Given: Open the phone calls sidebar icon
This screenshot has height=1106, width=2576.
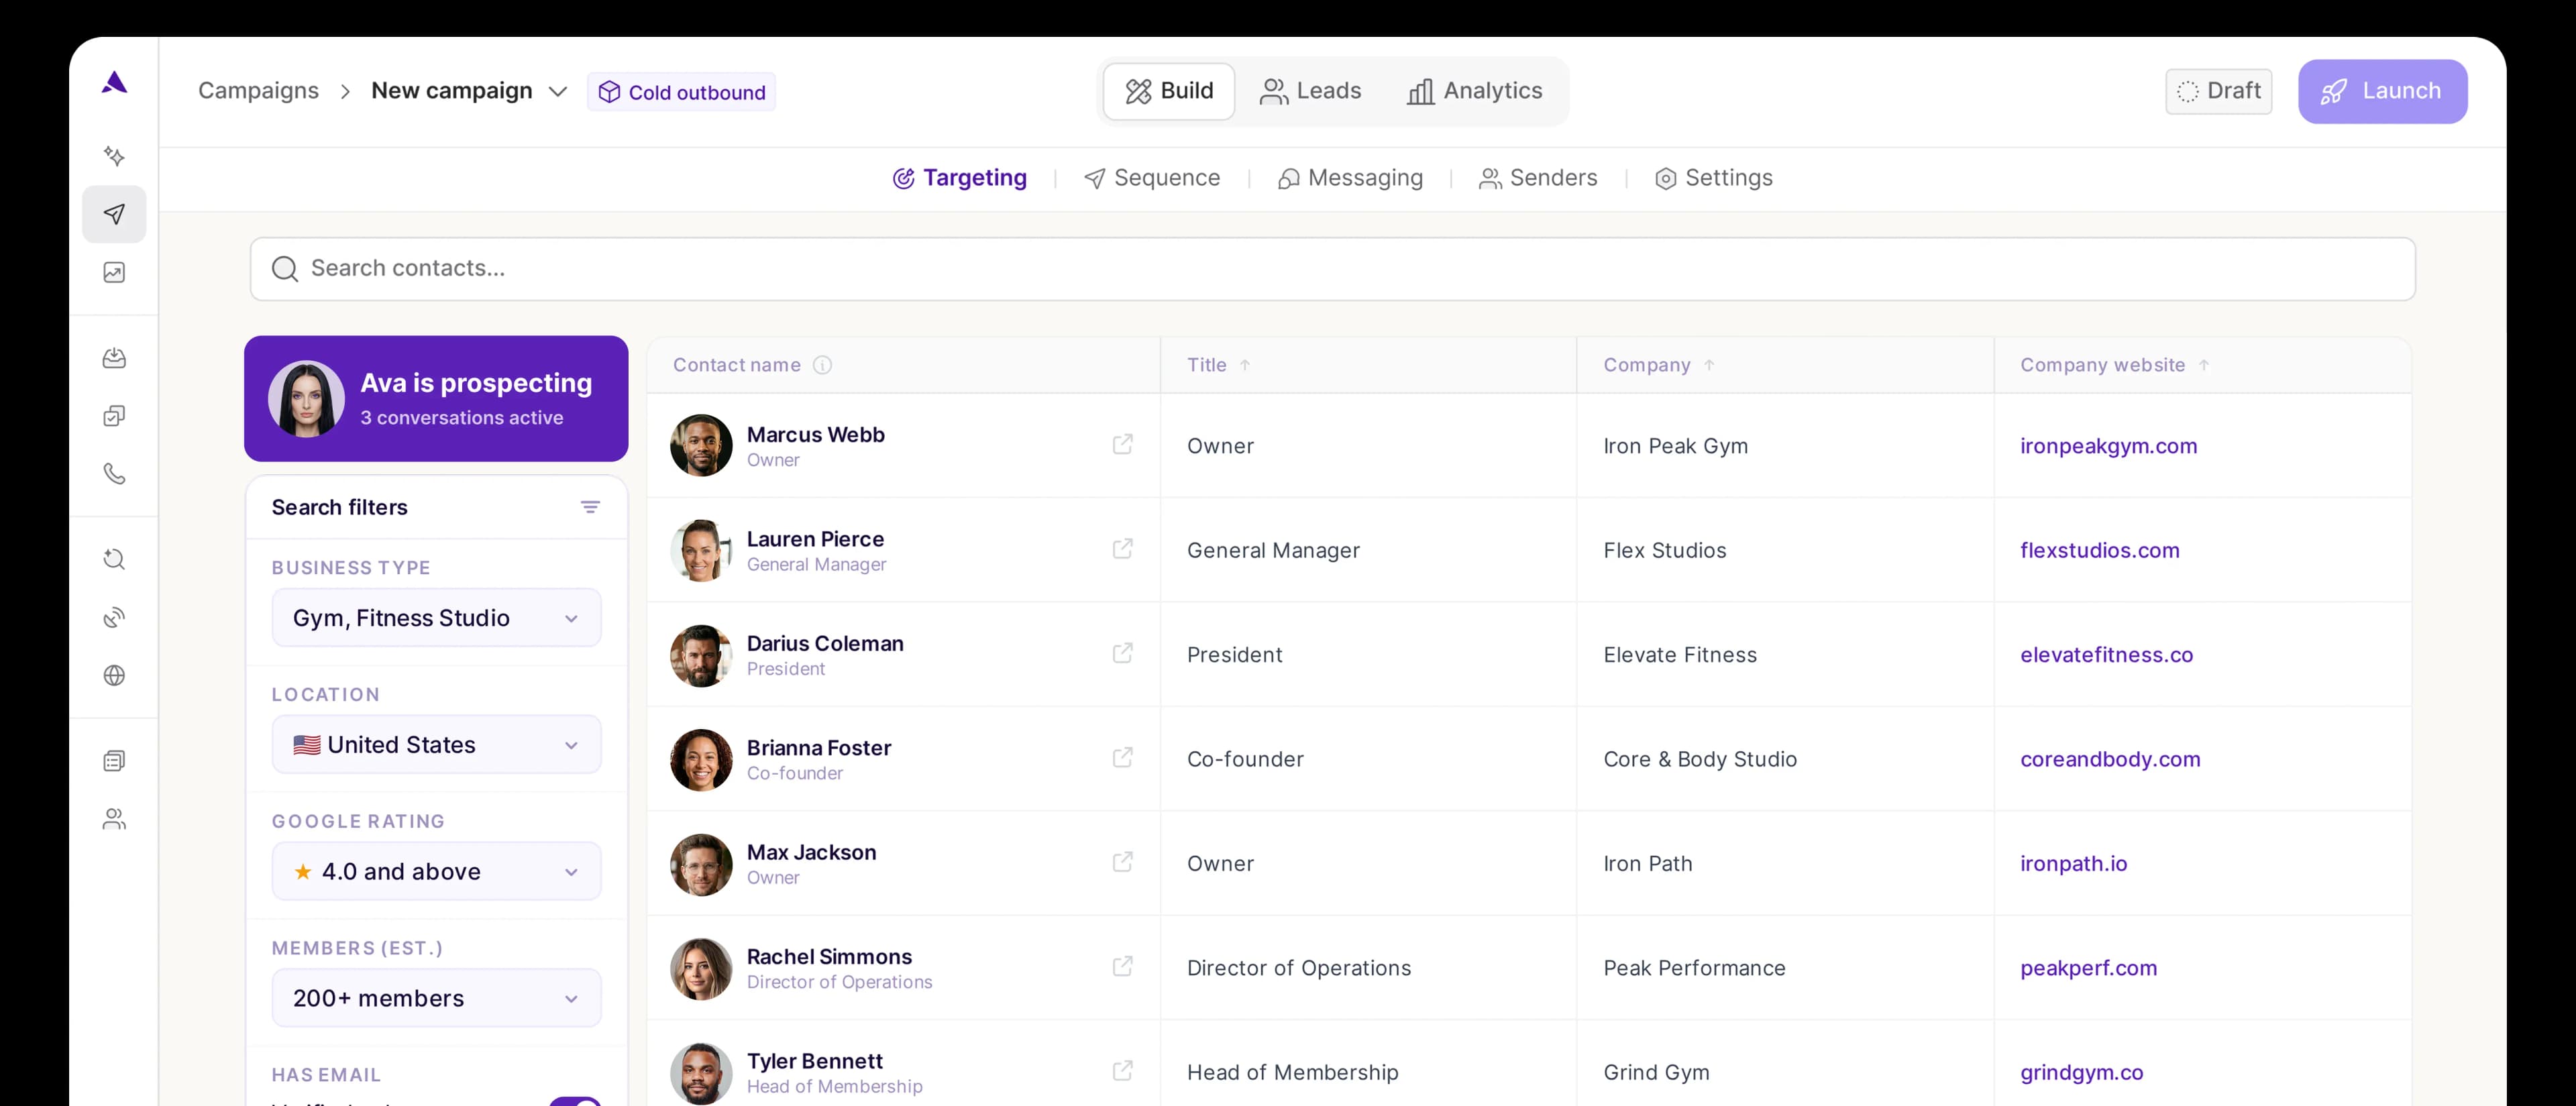Looking at the screenshot, I should (114, 473).
